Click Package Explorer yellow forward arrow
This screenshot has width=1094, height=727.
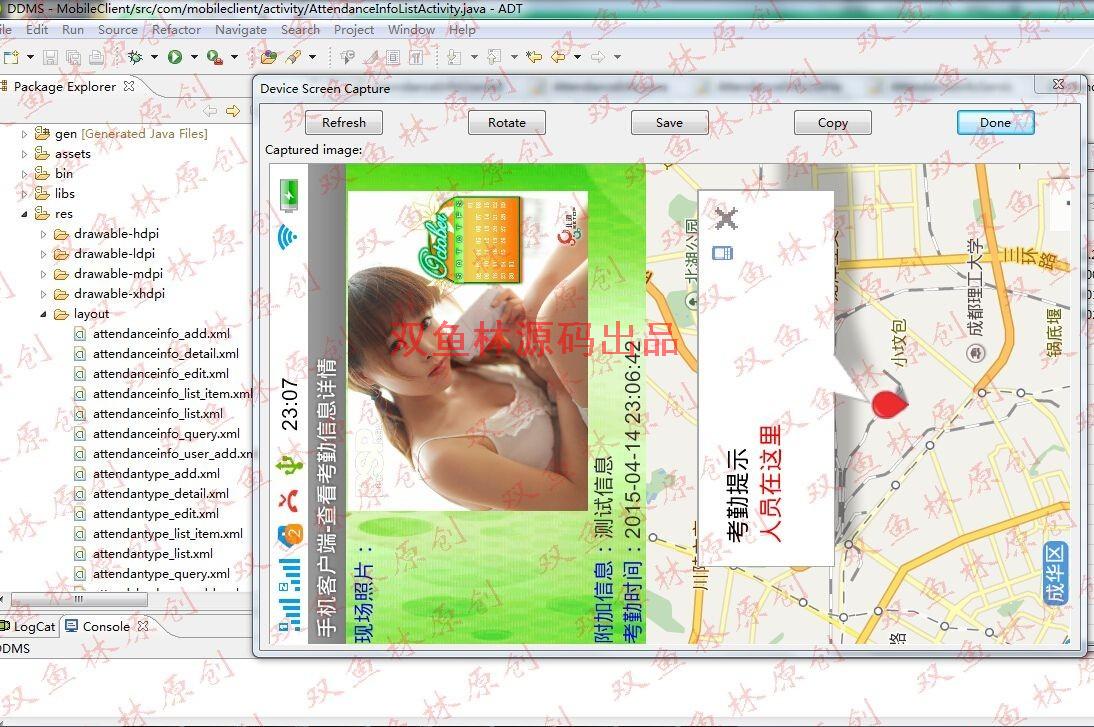click(233, 111)
